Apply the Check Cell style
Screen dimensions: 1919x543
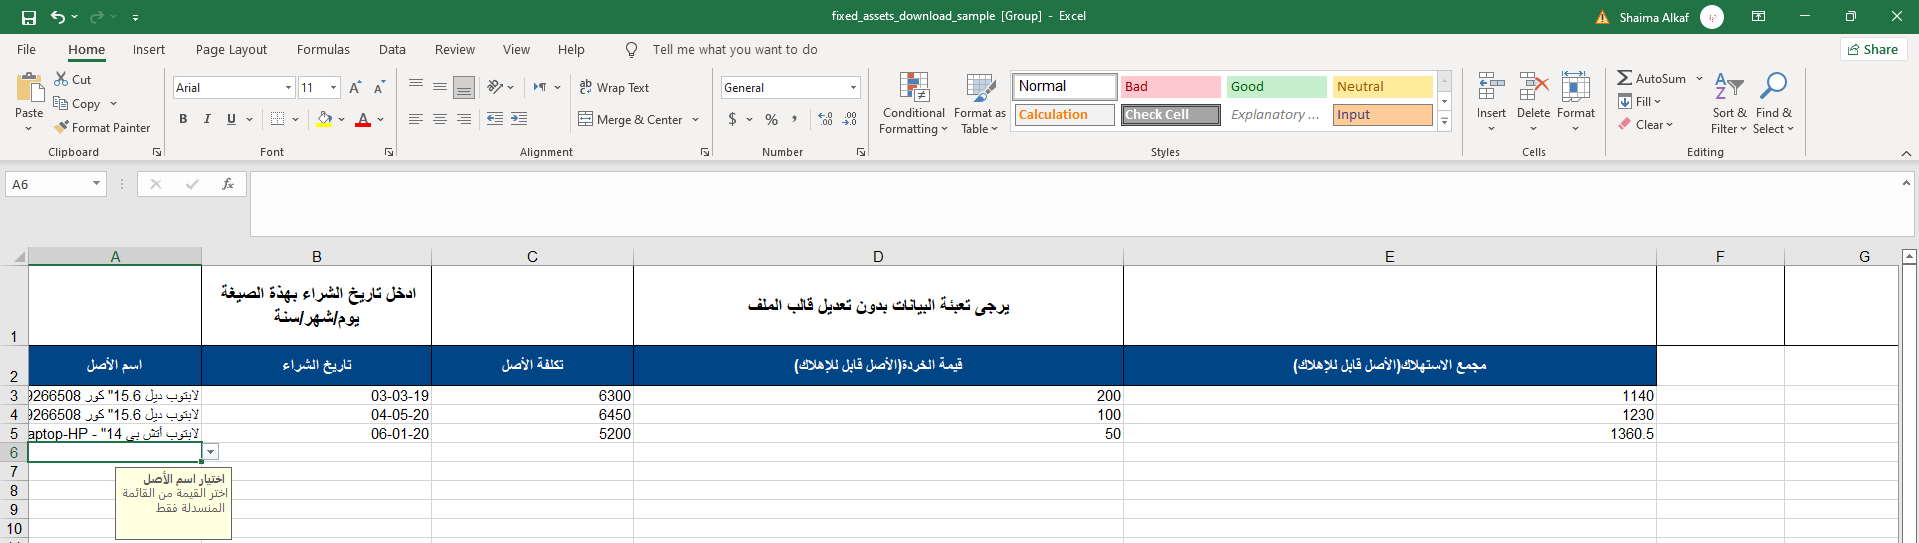(x=1170, y=115)
